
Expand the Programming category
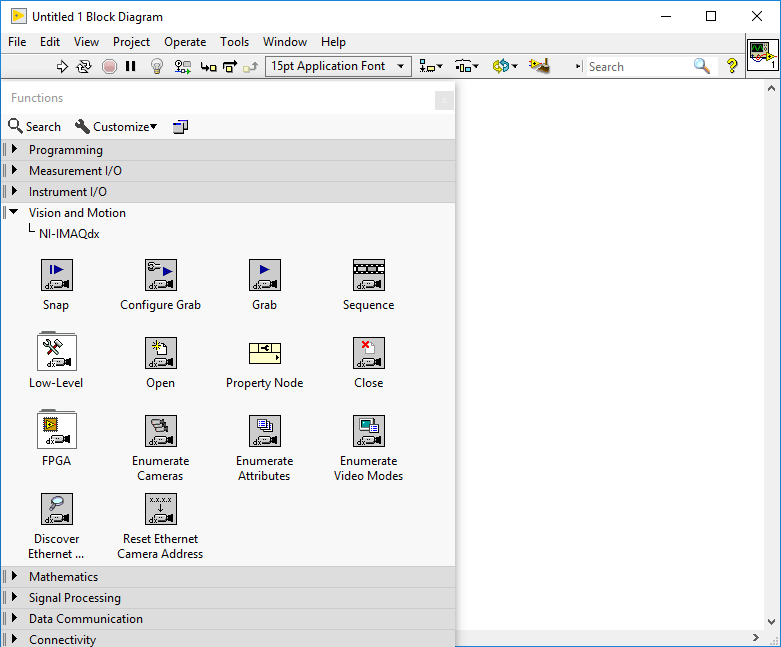coord(14,149)
